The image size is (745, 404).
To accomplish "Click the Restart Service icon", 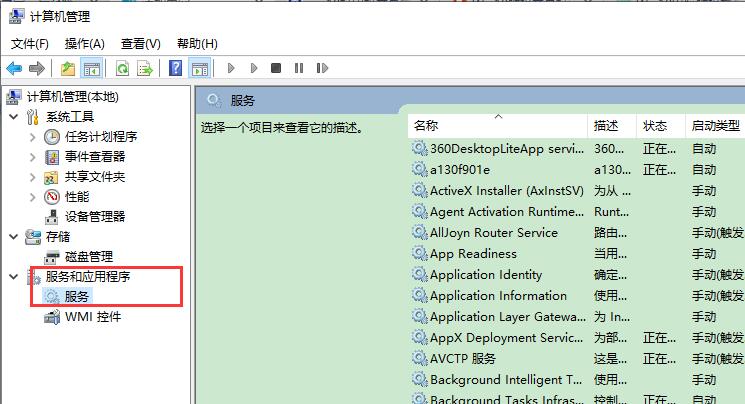I will 322,68.
